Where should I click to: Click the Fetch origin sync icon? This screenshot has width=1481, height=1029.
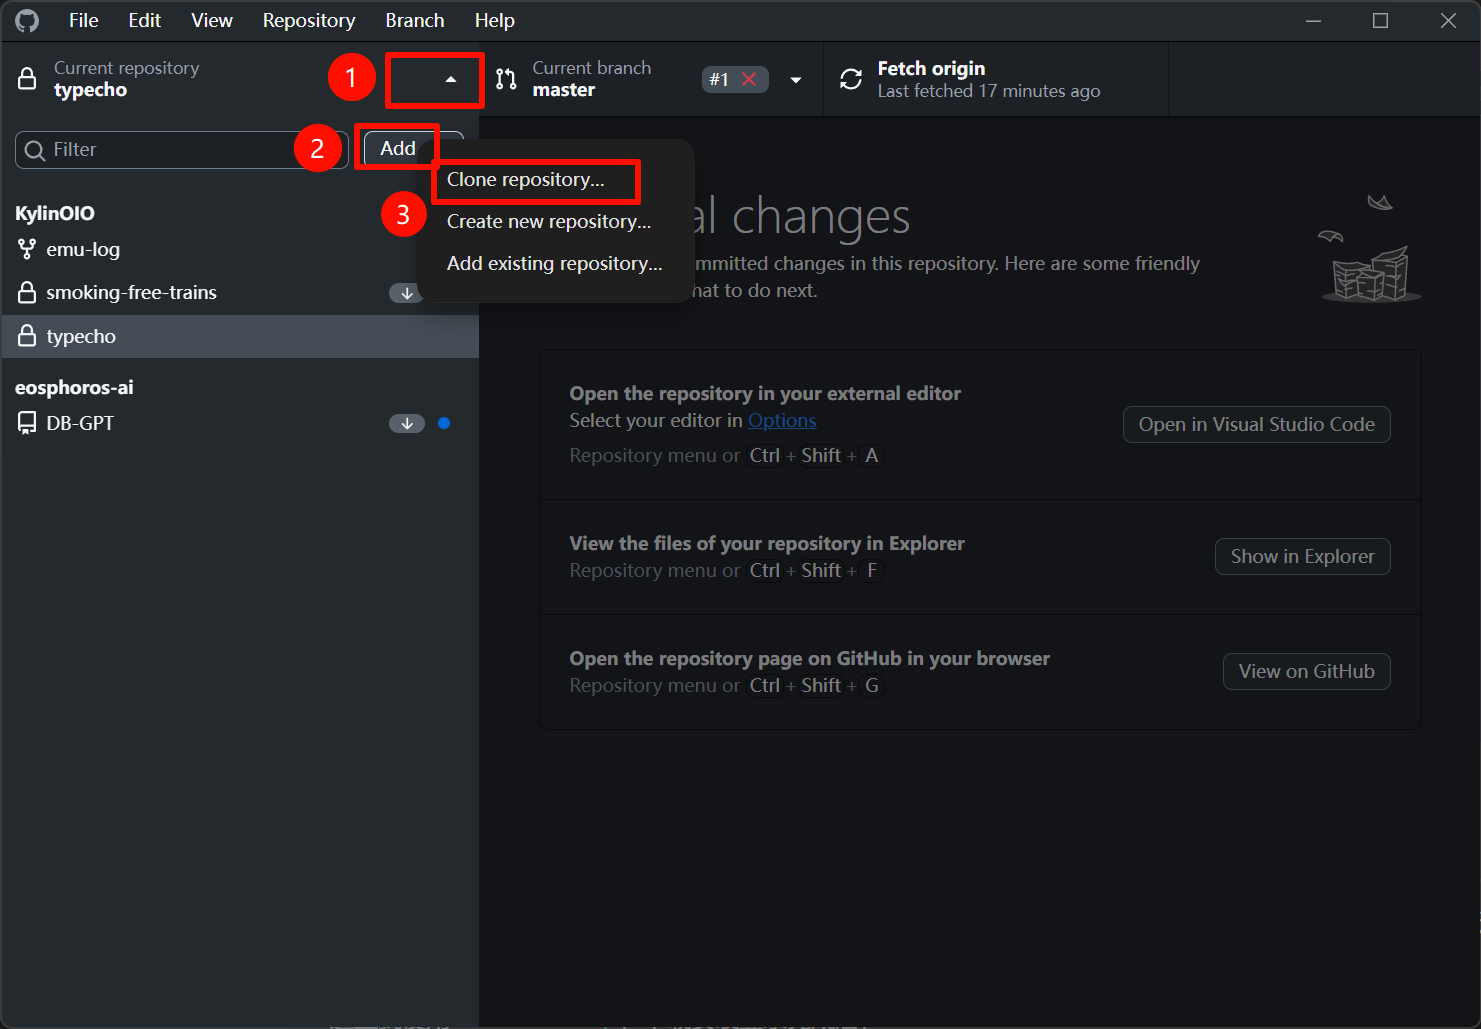point(851,79)
